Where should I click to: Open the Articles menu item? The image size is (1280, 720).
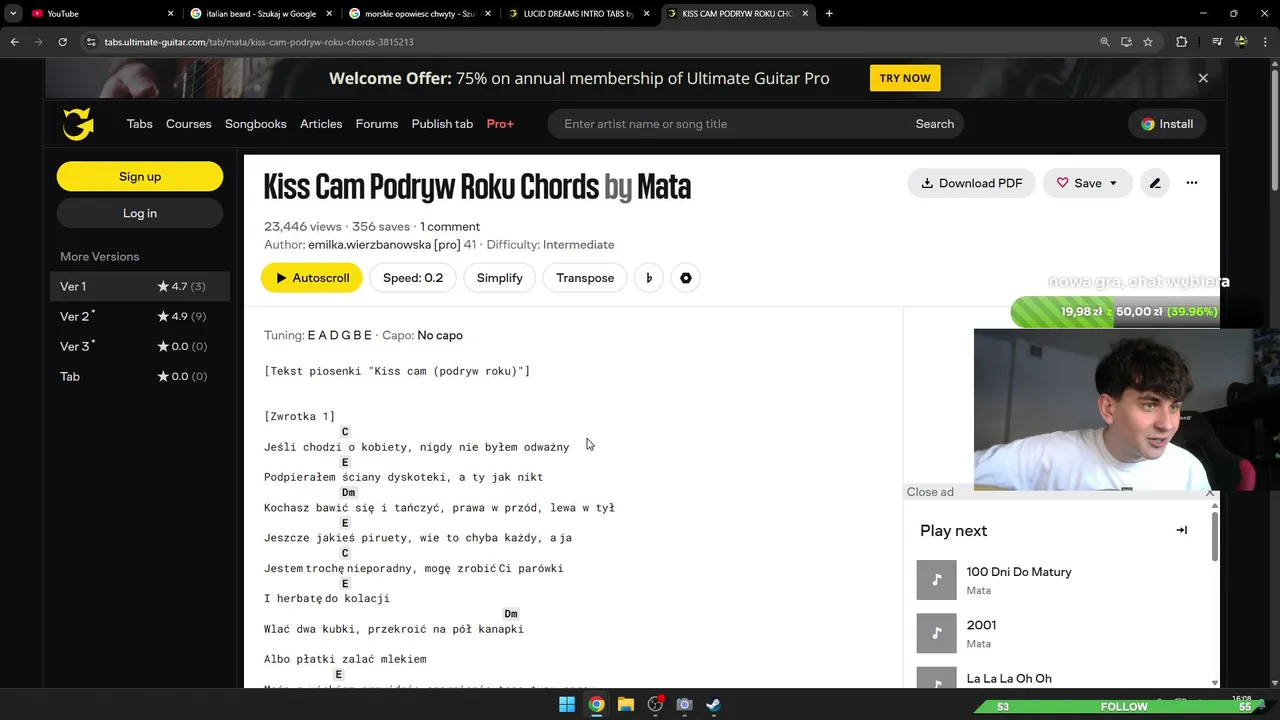[x=321, y=124]
